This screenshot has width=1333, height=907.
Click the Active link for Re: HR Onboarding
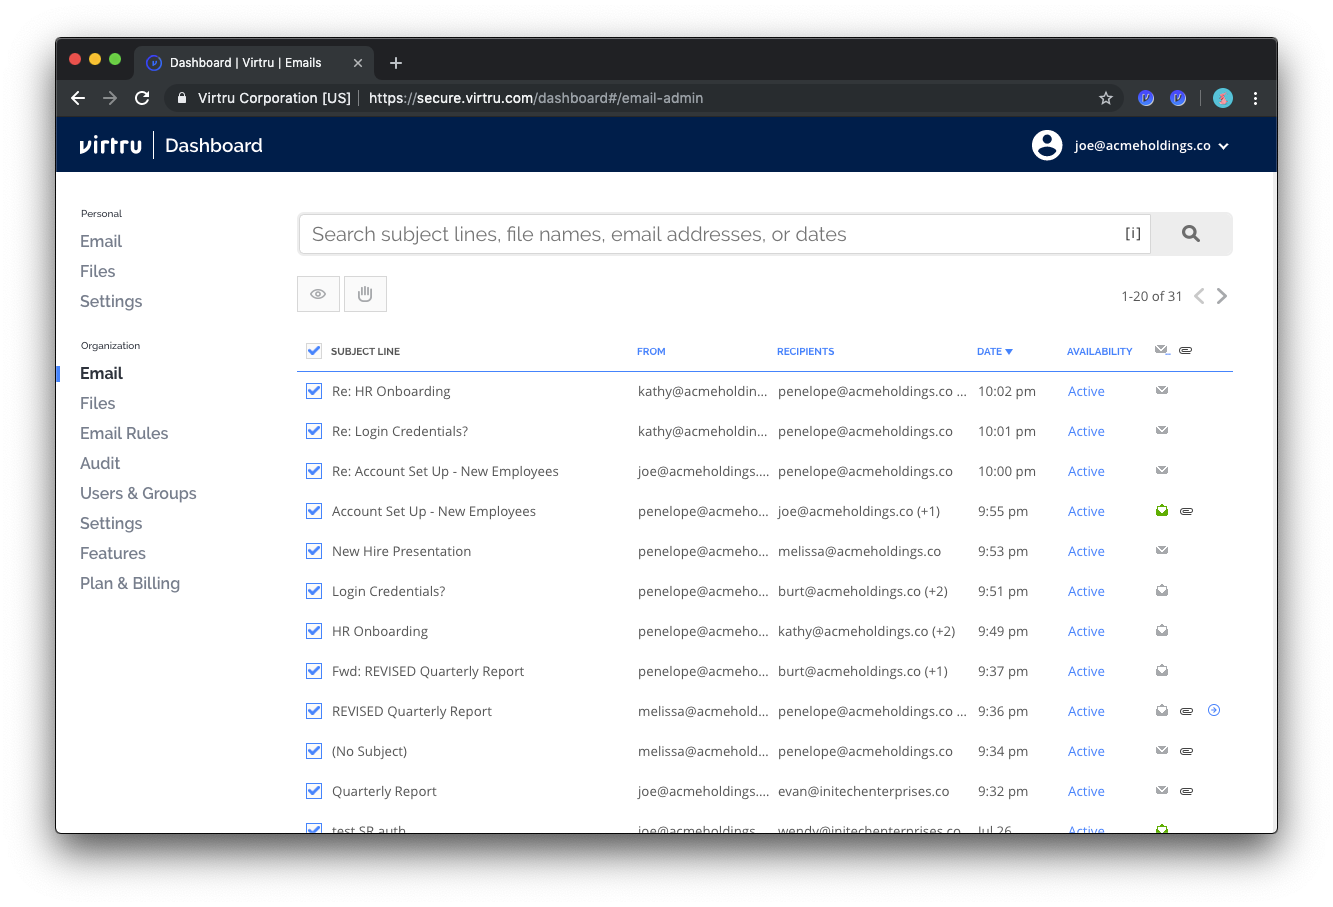[x=1085, y=392]
